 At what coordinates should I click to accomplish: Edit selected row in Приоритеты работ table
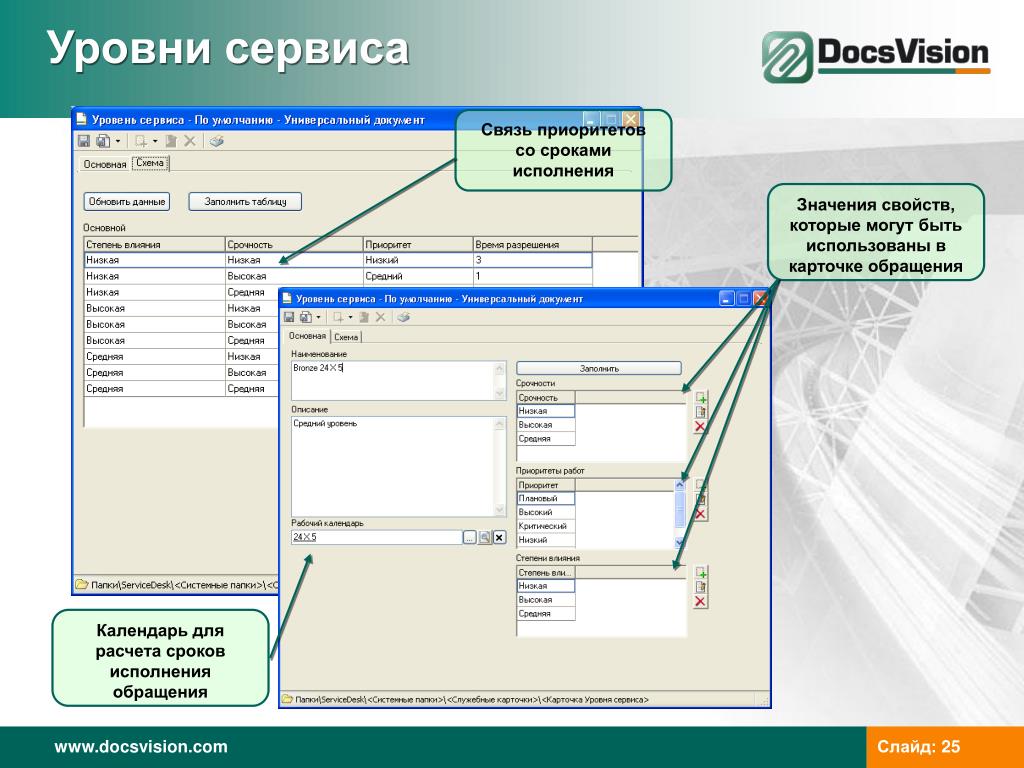[x=701, y=500]
